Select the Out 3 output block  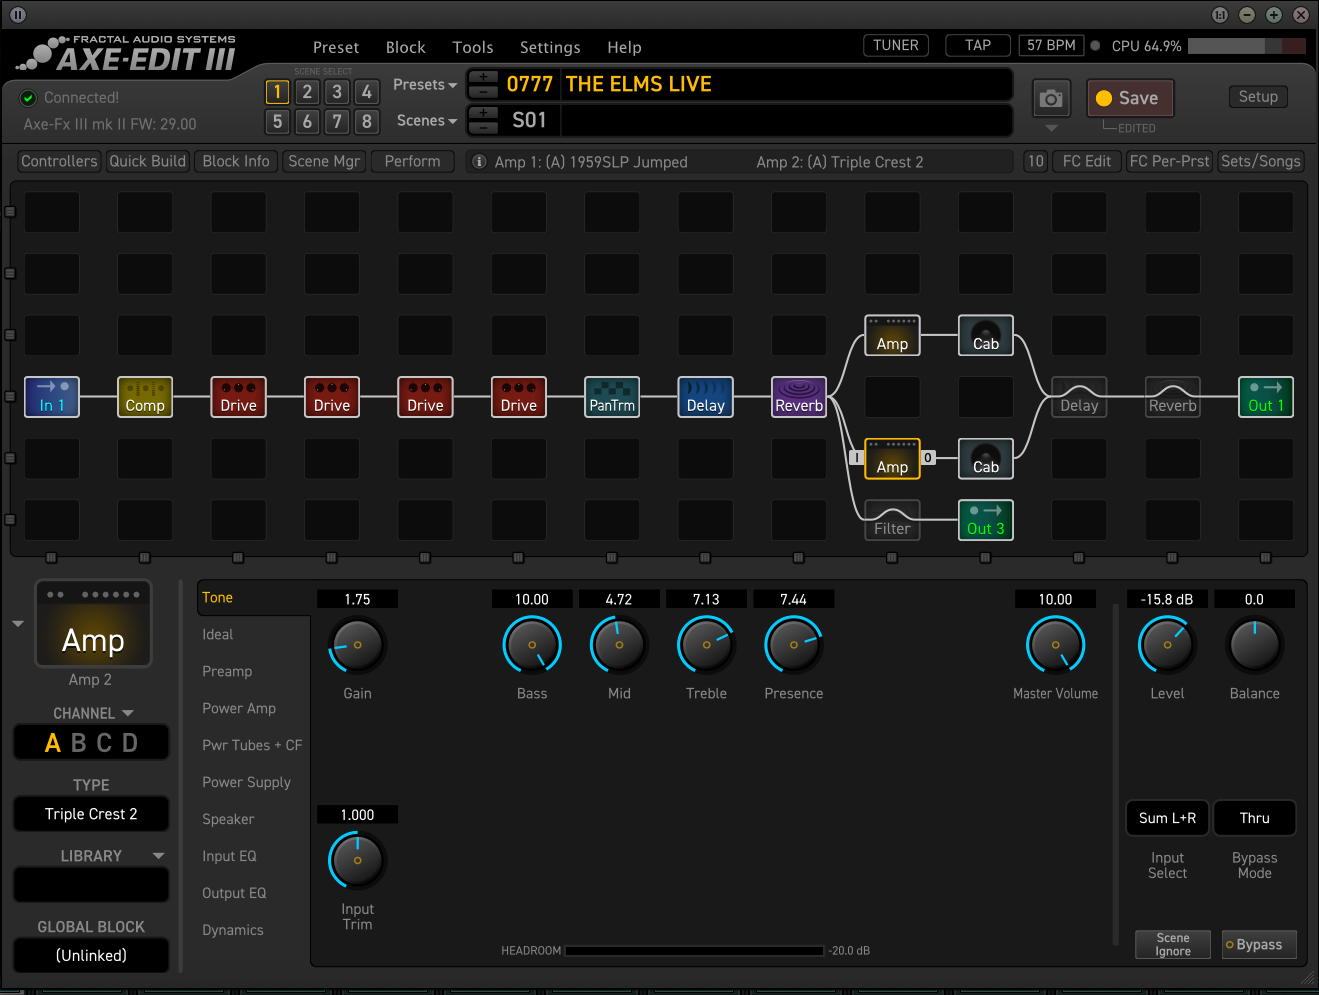(986, 520)
